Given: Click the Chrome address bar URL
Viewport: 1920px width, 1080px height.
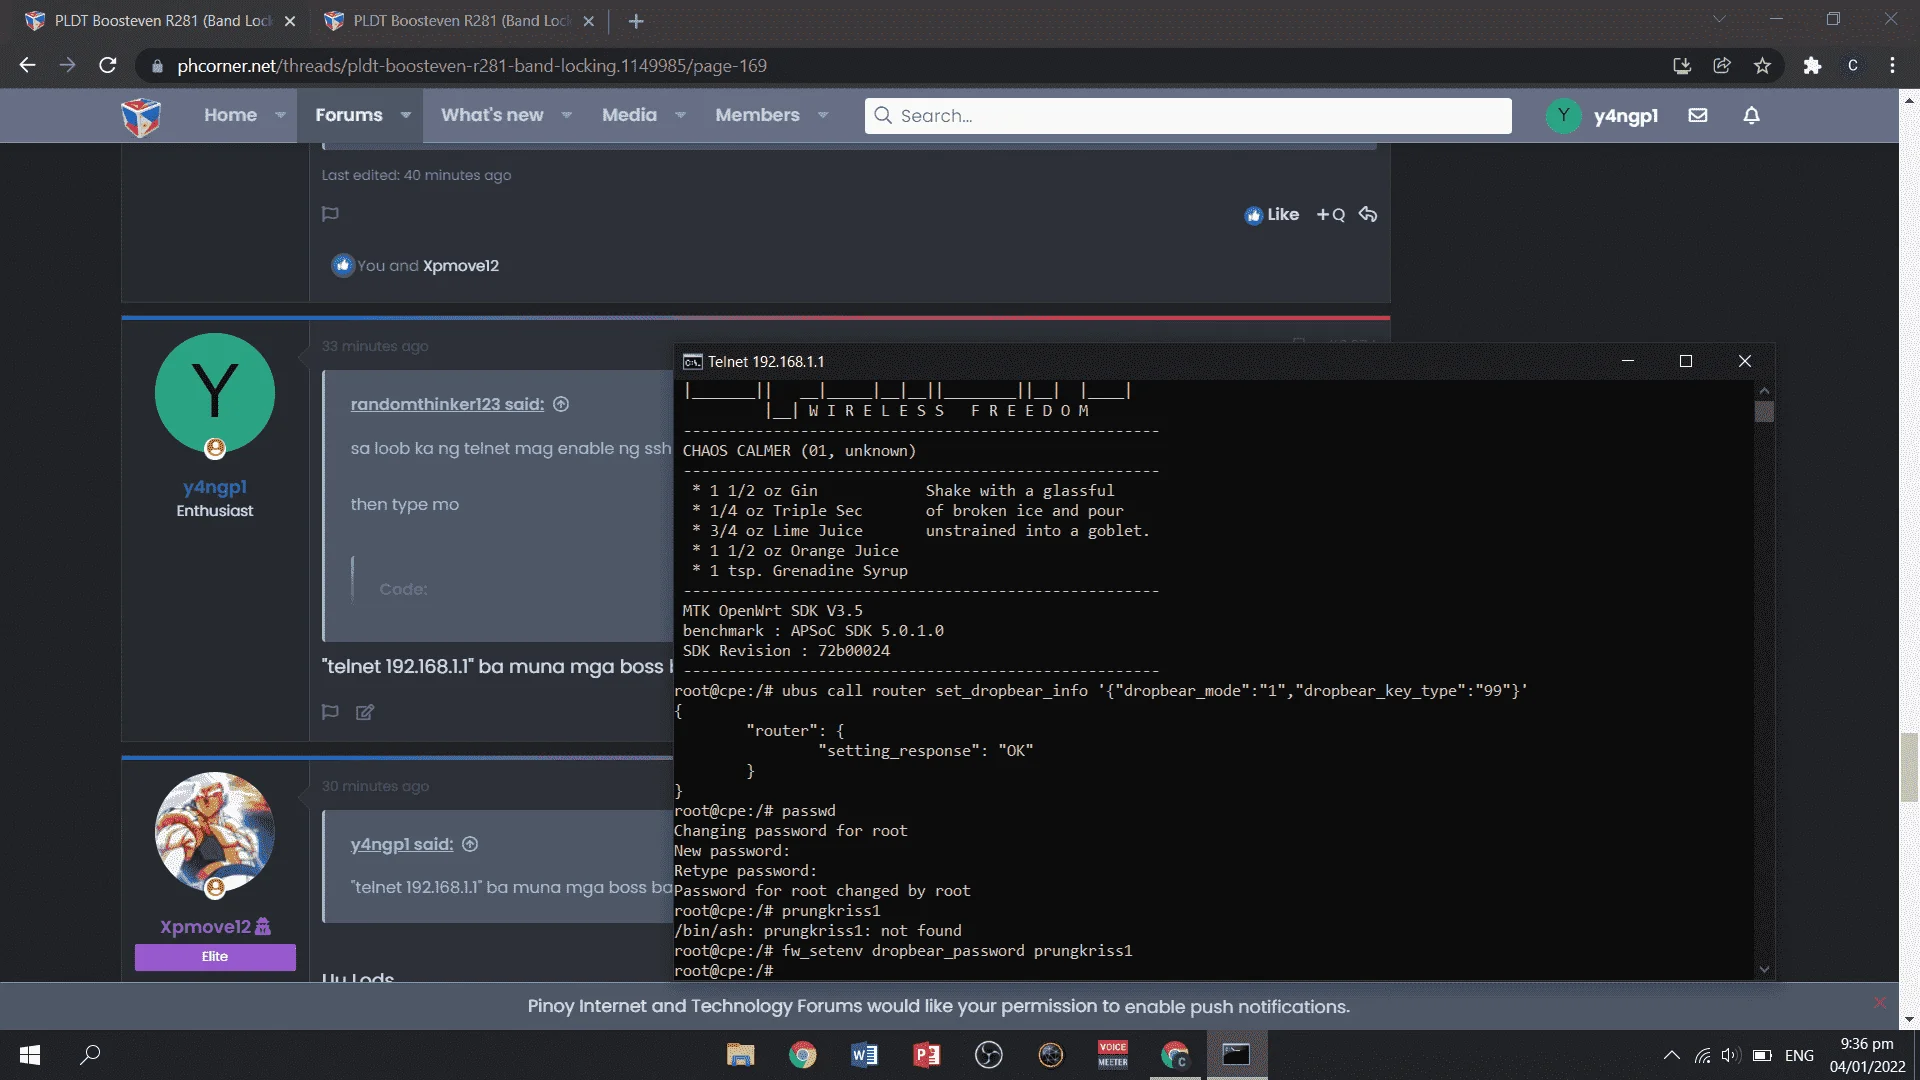Looking at the screenshot, I should (472, 66).
